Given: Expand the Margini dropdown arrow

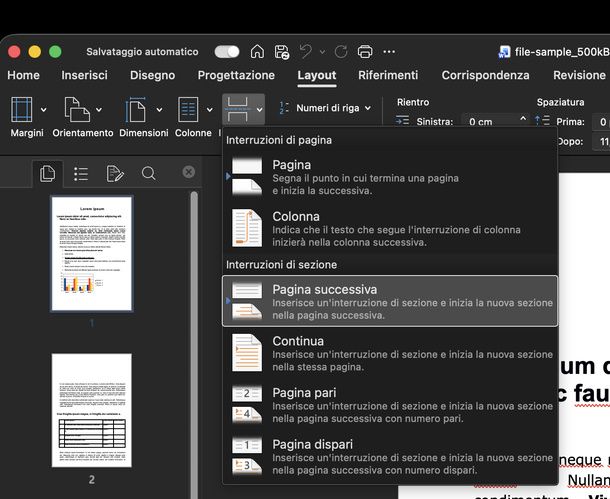Looking at the screenshot, I should [44, 110].
